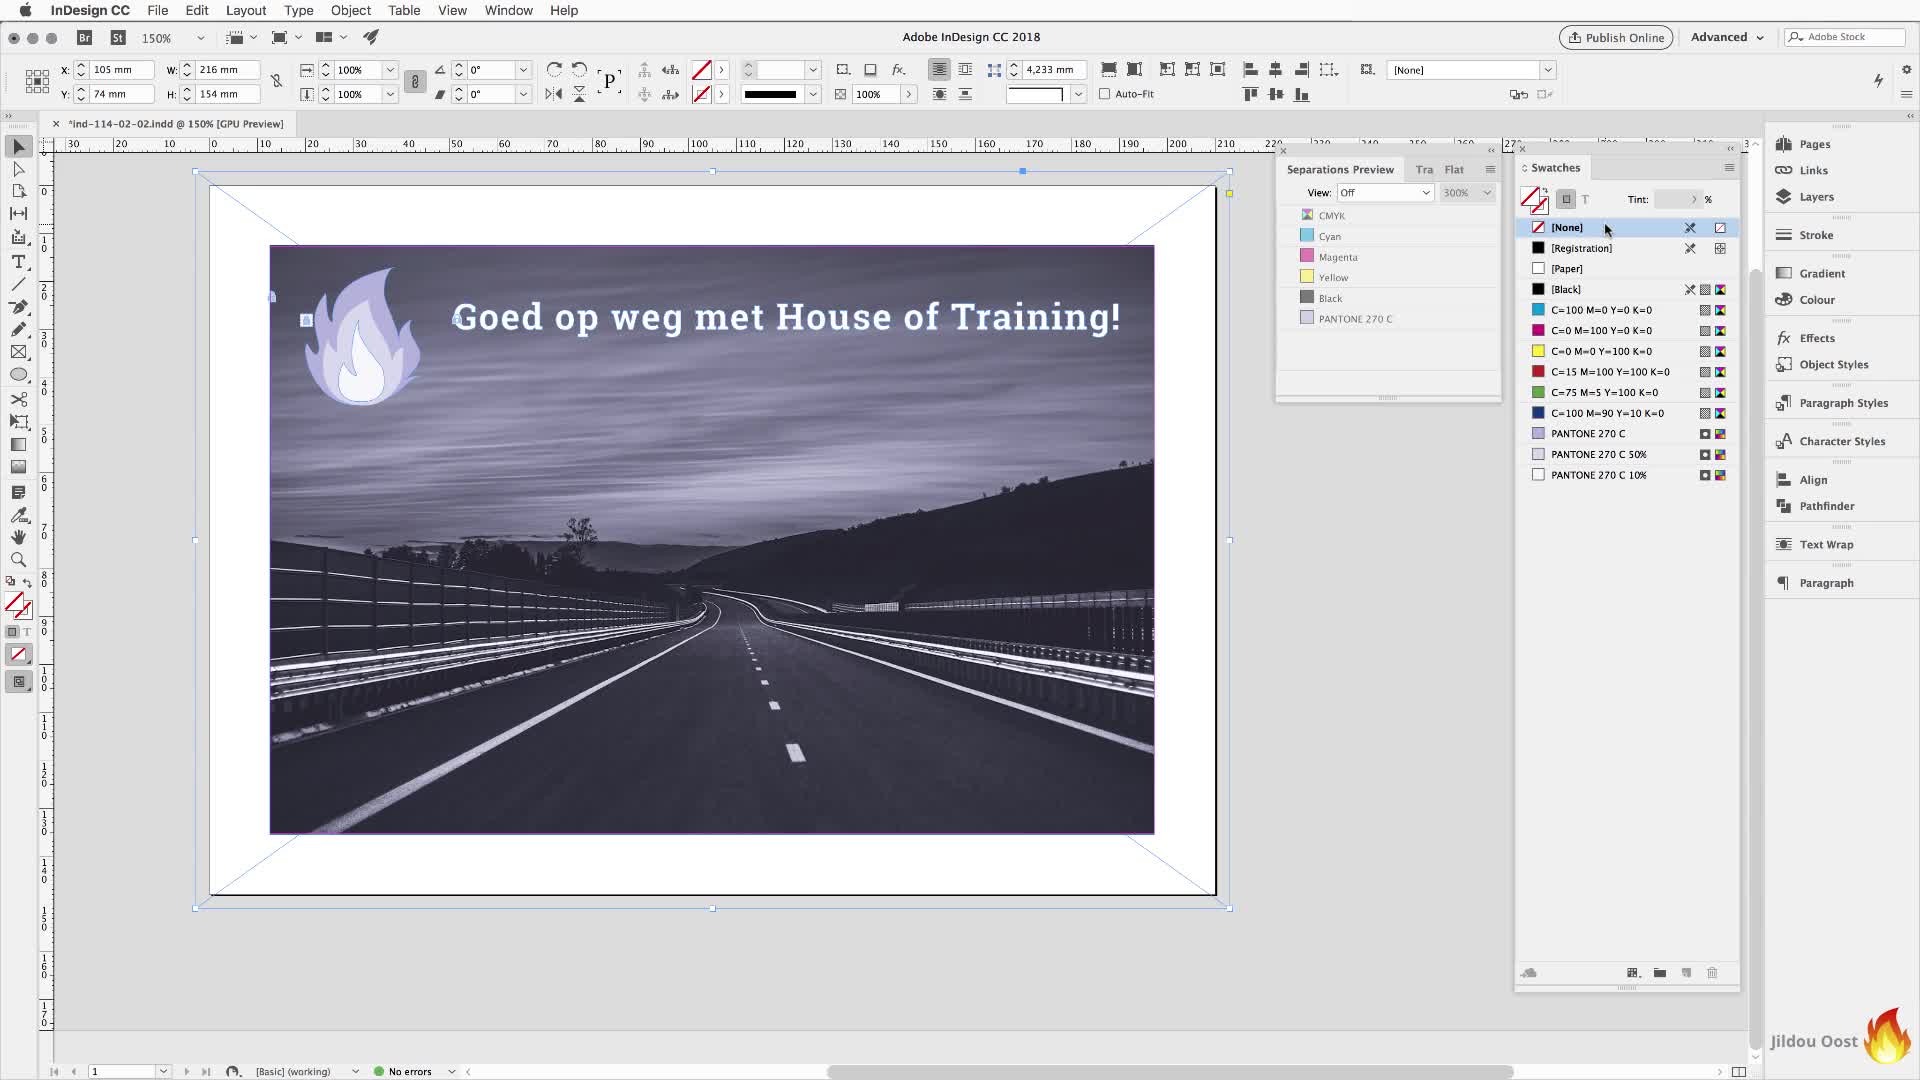Open the Apple menu
The width and height of the screenshot is (1920, 1080).
(x=25, y=10)
